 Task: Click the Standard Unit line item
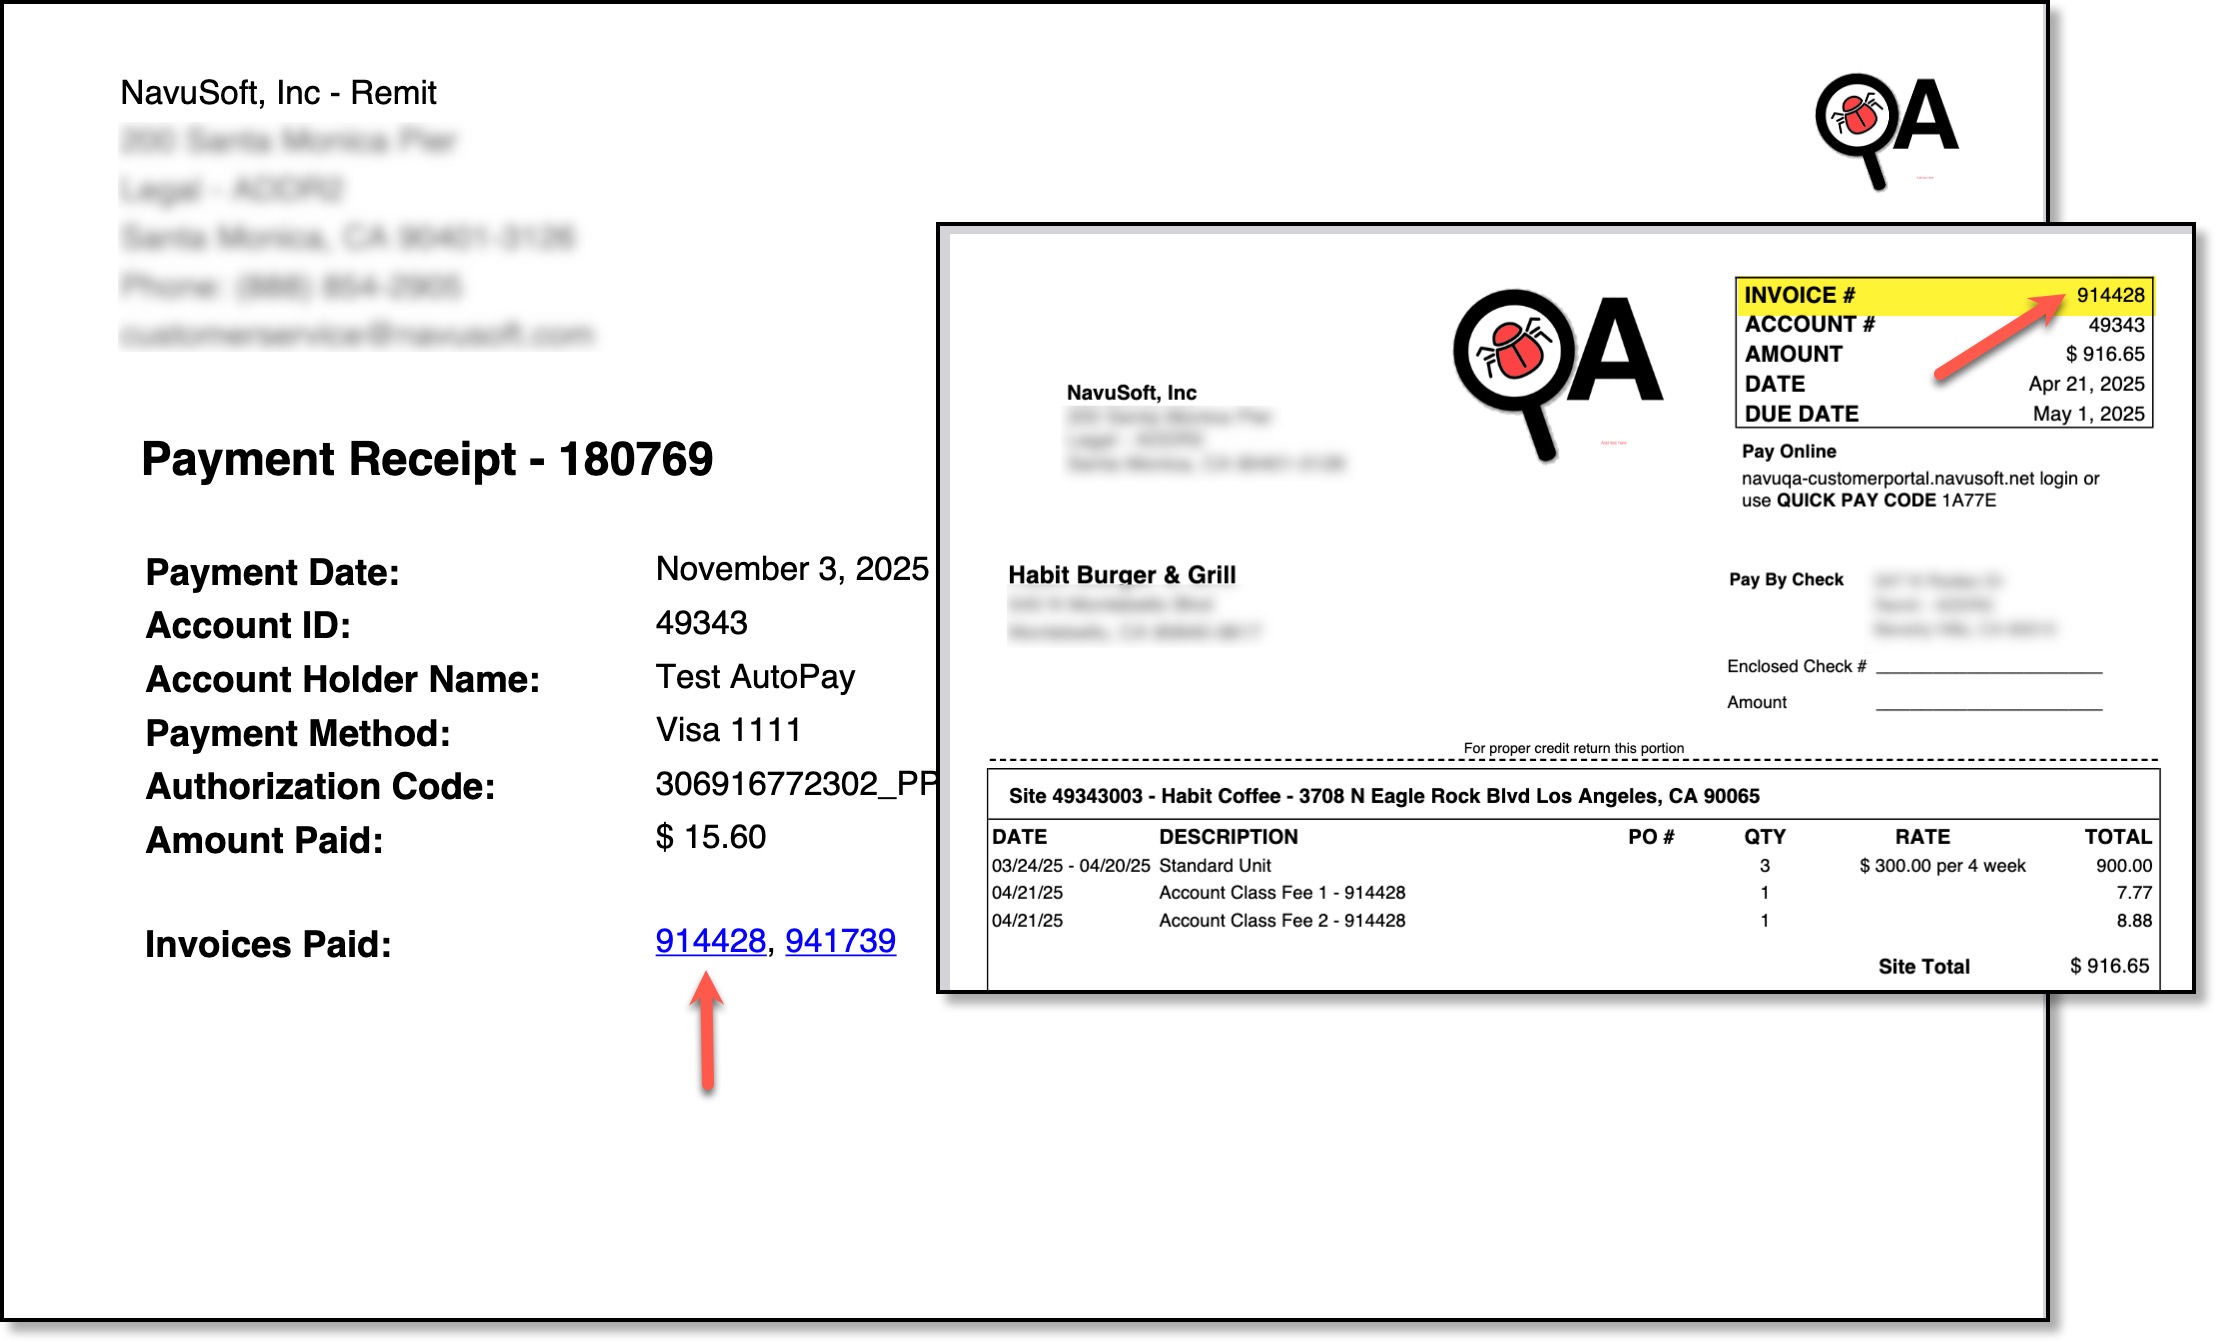[x=1214, y=866]
